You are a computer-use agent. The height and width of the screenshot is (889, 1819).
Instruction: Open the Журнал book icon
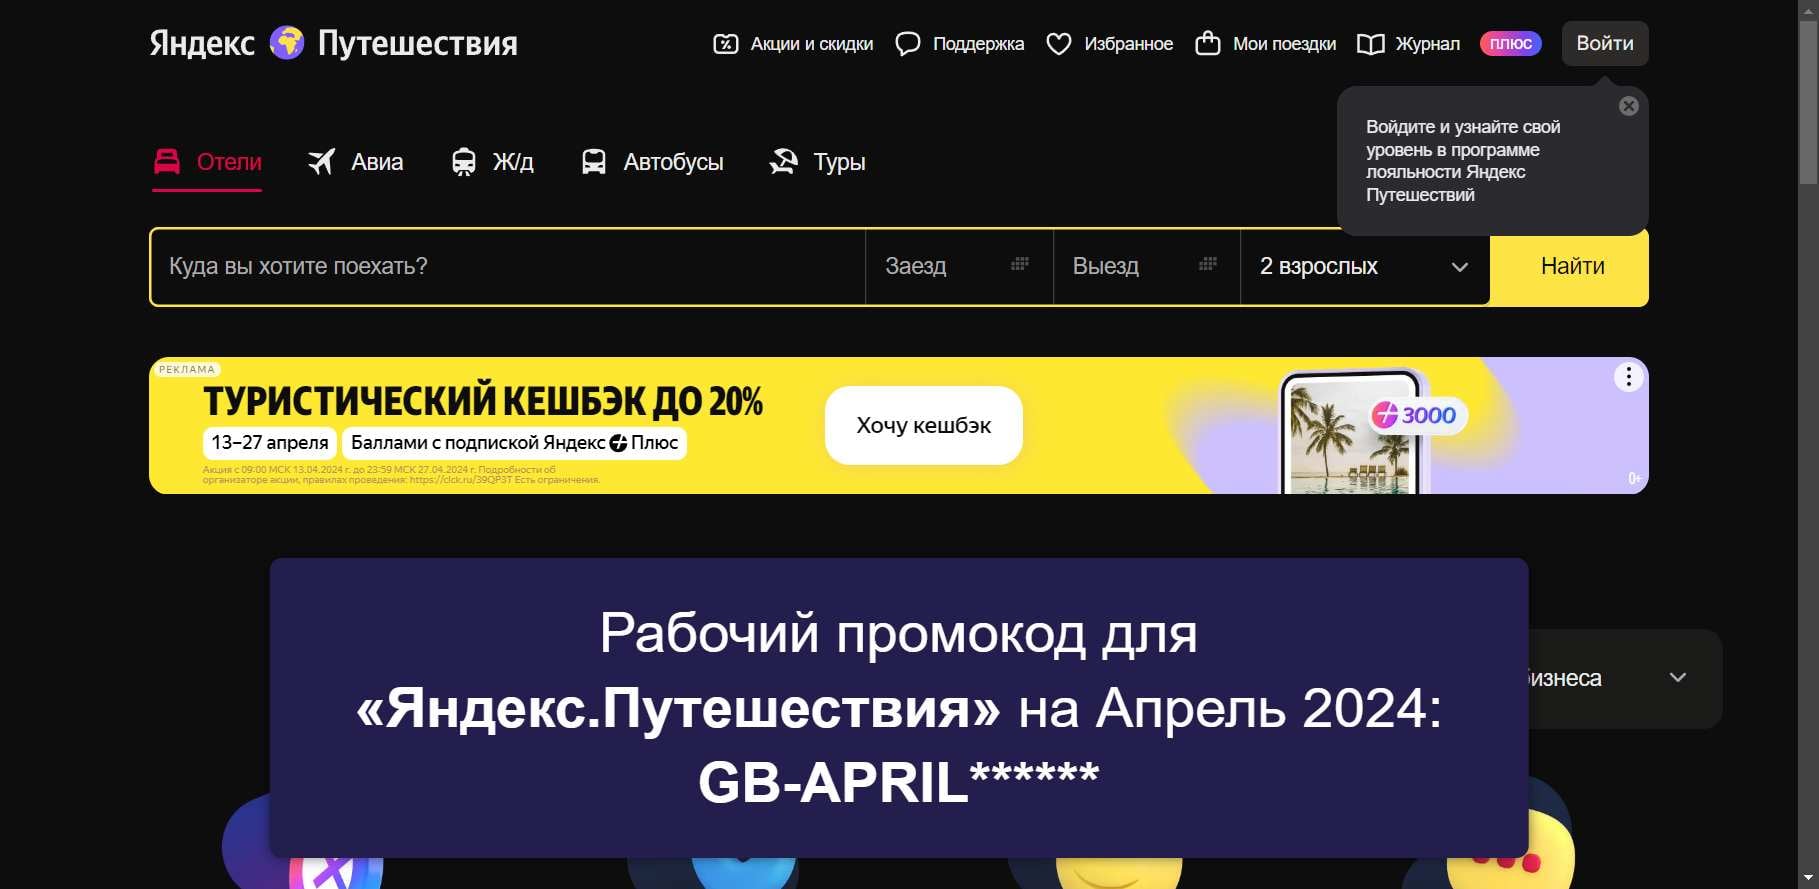tap(1370, 44)
